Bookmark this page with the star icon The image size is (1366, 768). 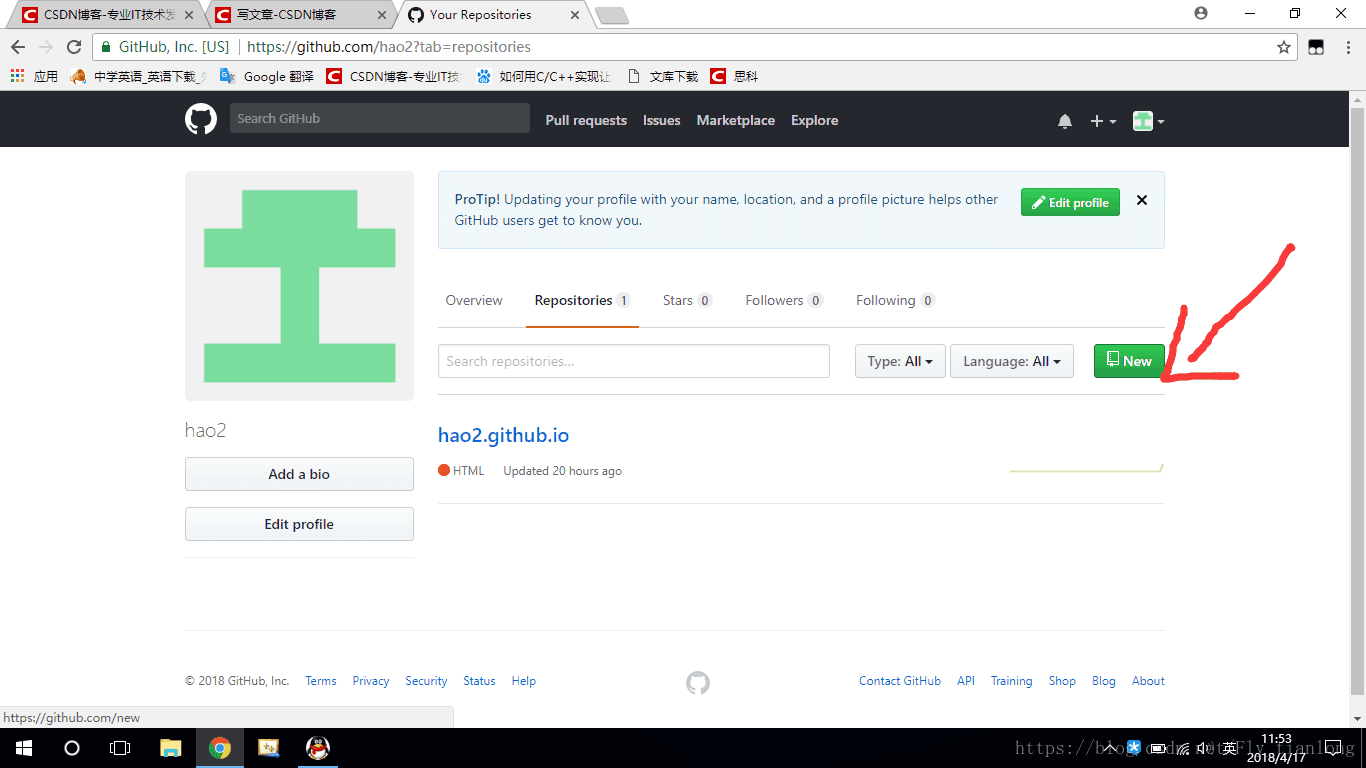[x=1284, y=47]
